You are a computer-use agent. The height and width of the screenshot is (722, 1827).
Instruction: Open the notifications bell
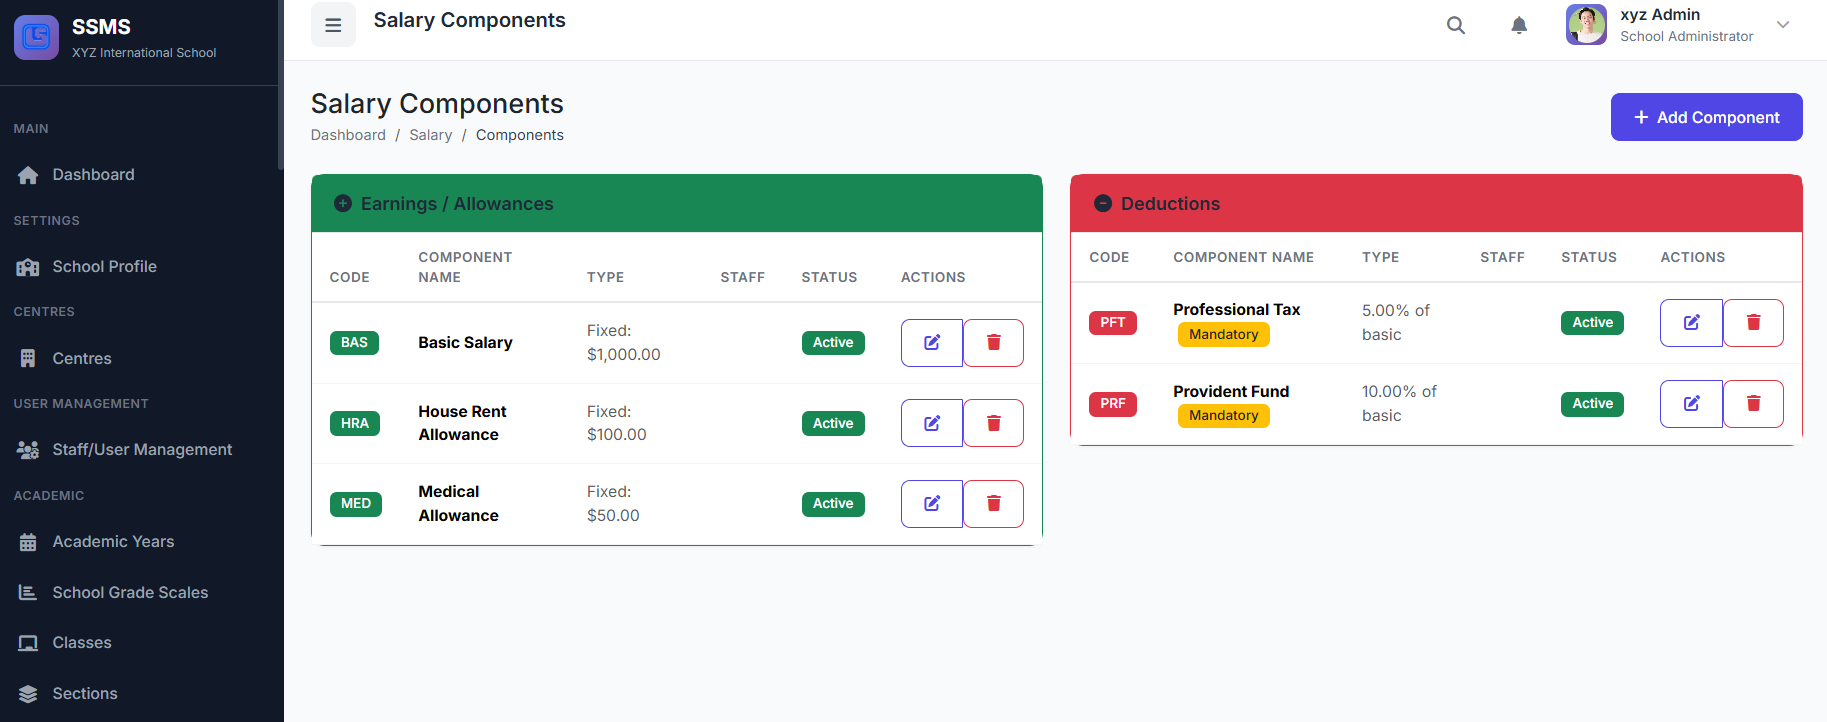(x=1518, y=25)
